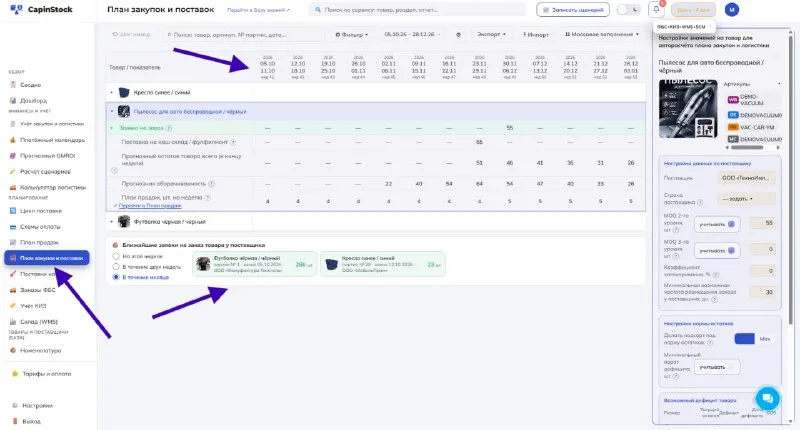Open Настройки in sidebar
The image size is (800, 430).
pyautogui.click(x=37, y=406)
